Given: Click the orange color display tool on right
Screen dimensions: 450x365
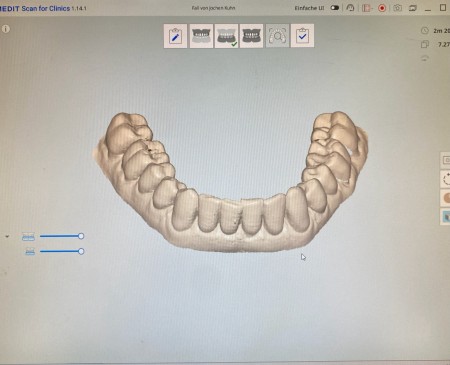Looking at the screenshot, I should [x=446, y=198].
